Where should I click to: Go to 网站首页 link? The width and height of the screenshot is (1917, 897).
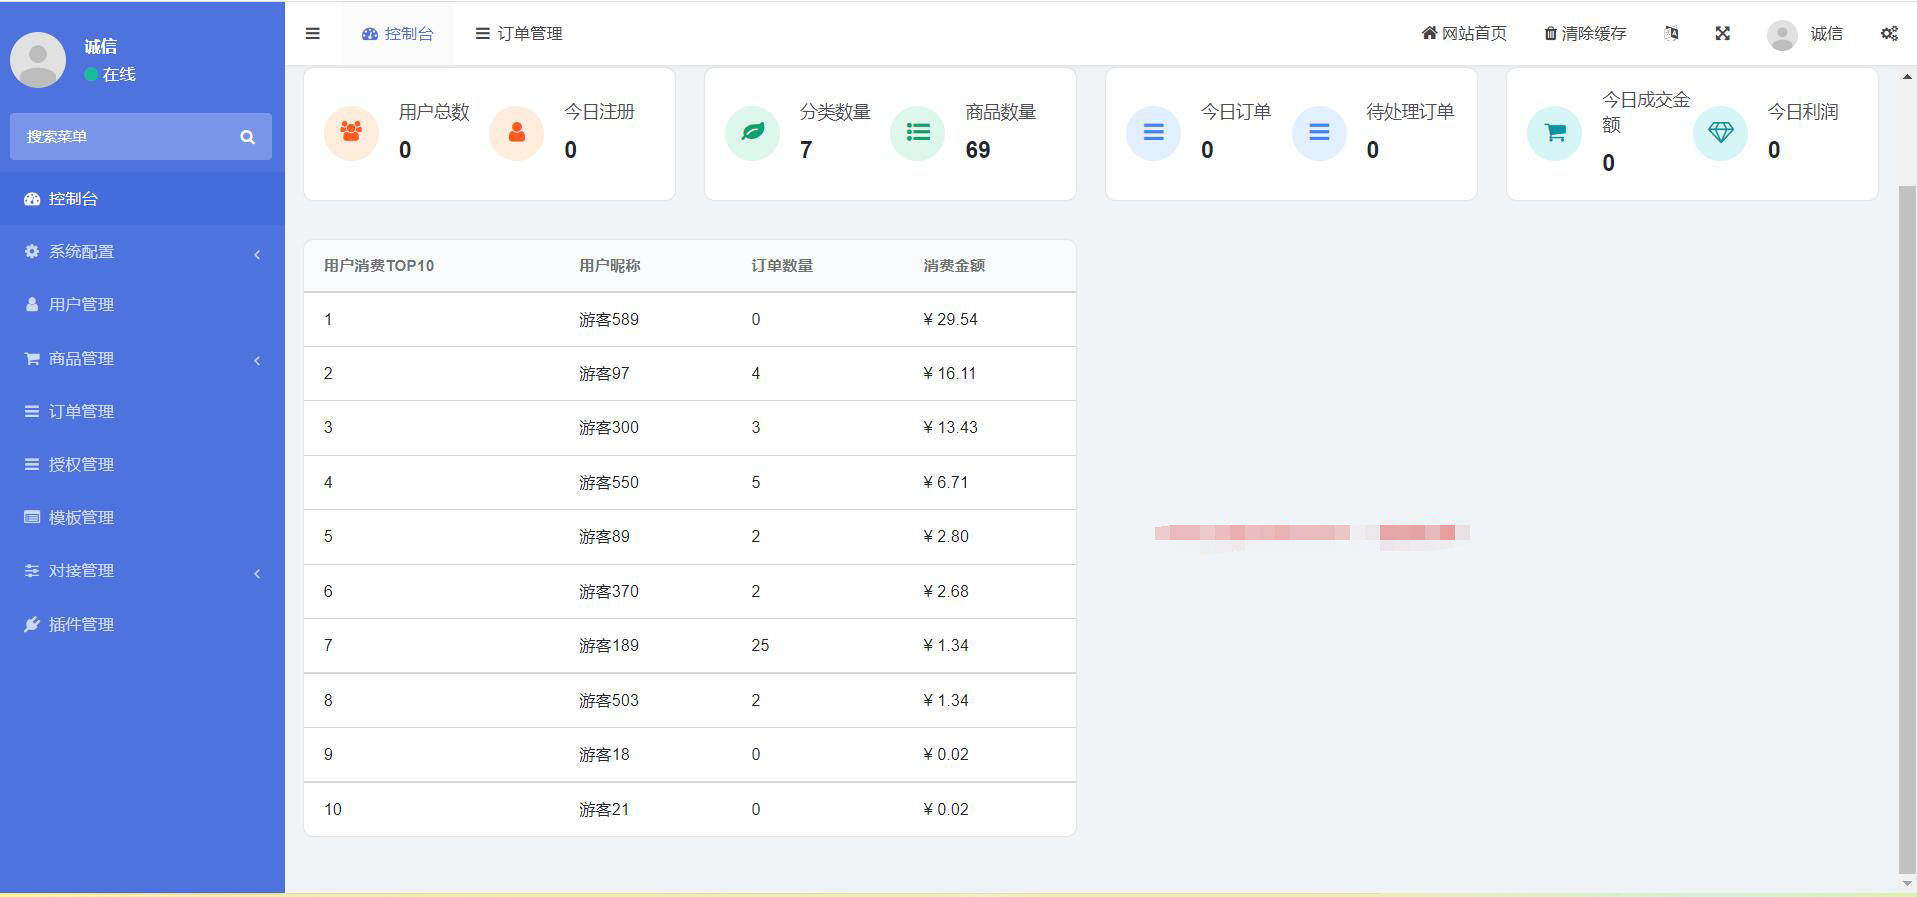coord(1464,33)
